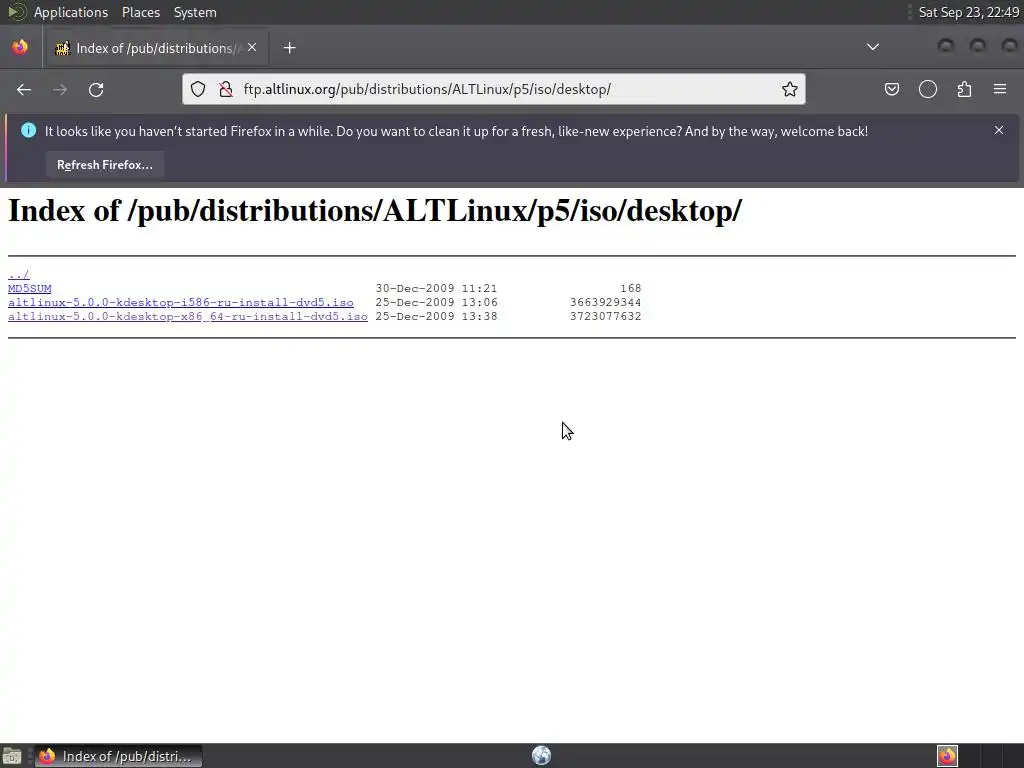Click the MD5SUM file size 168
Image resolution: width=1024 pixels, height=768 pixels.
(631, 288)
